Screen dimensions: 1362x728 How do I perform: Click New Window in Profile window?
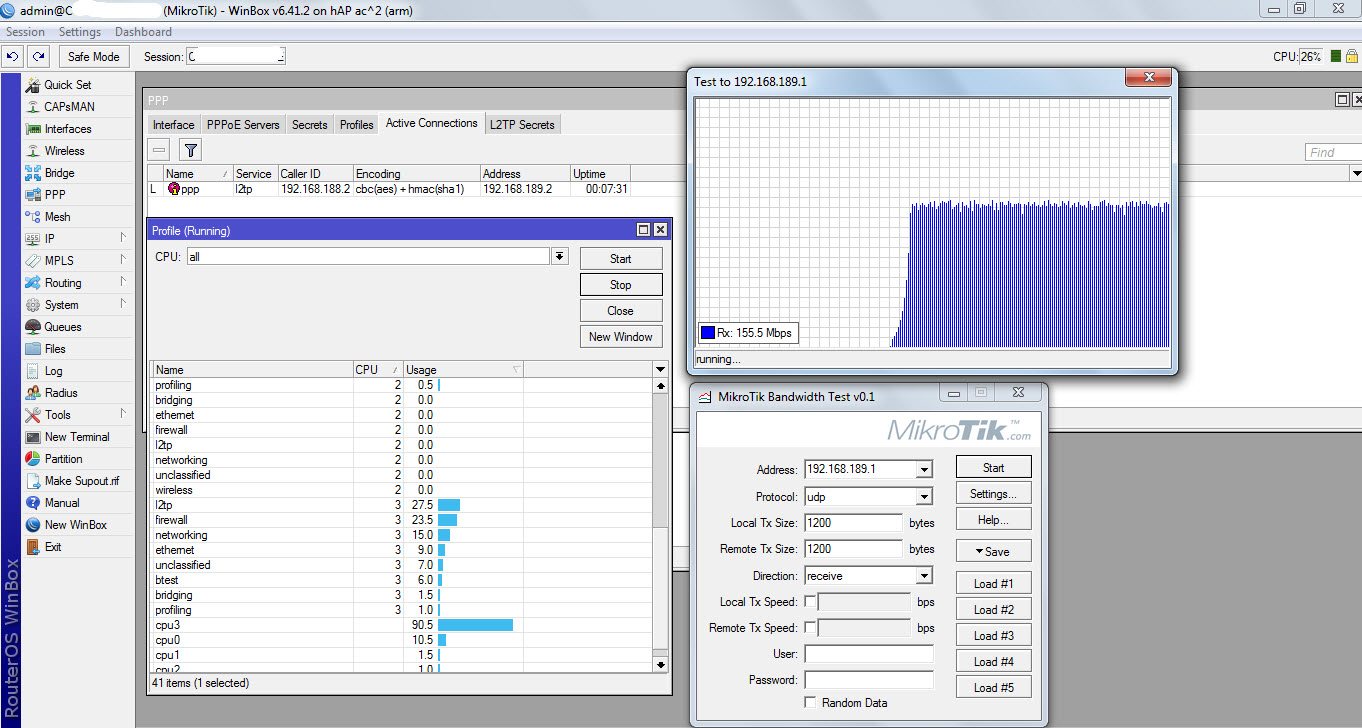(x=621, y=336)
